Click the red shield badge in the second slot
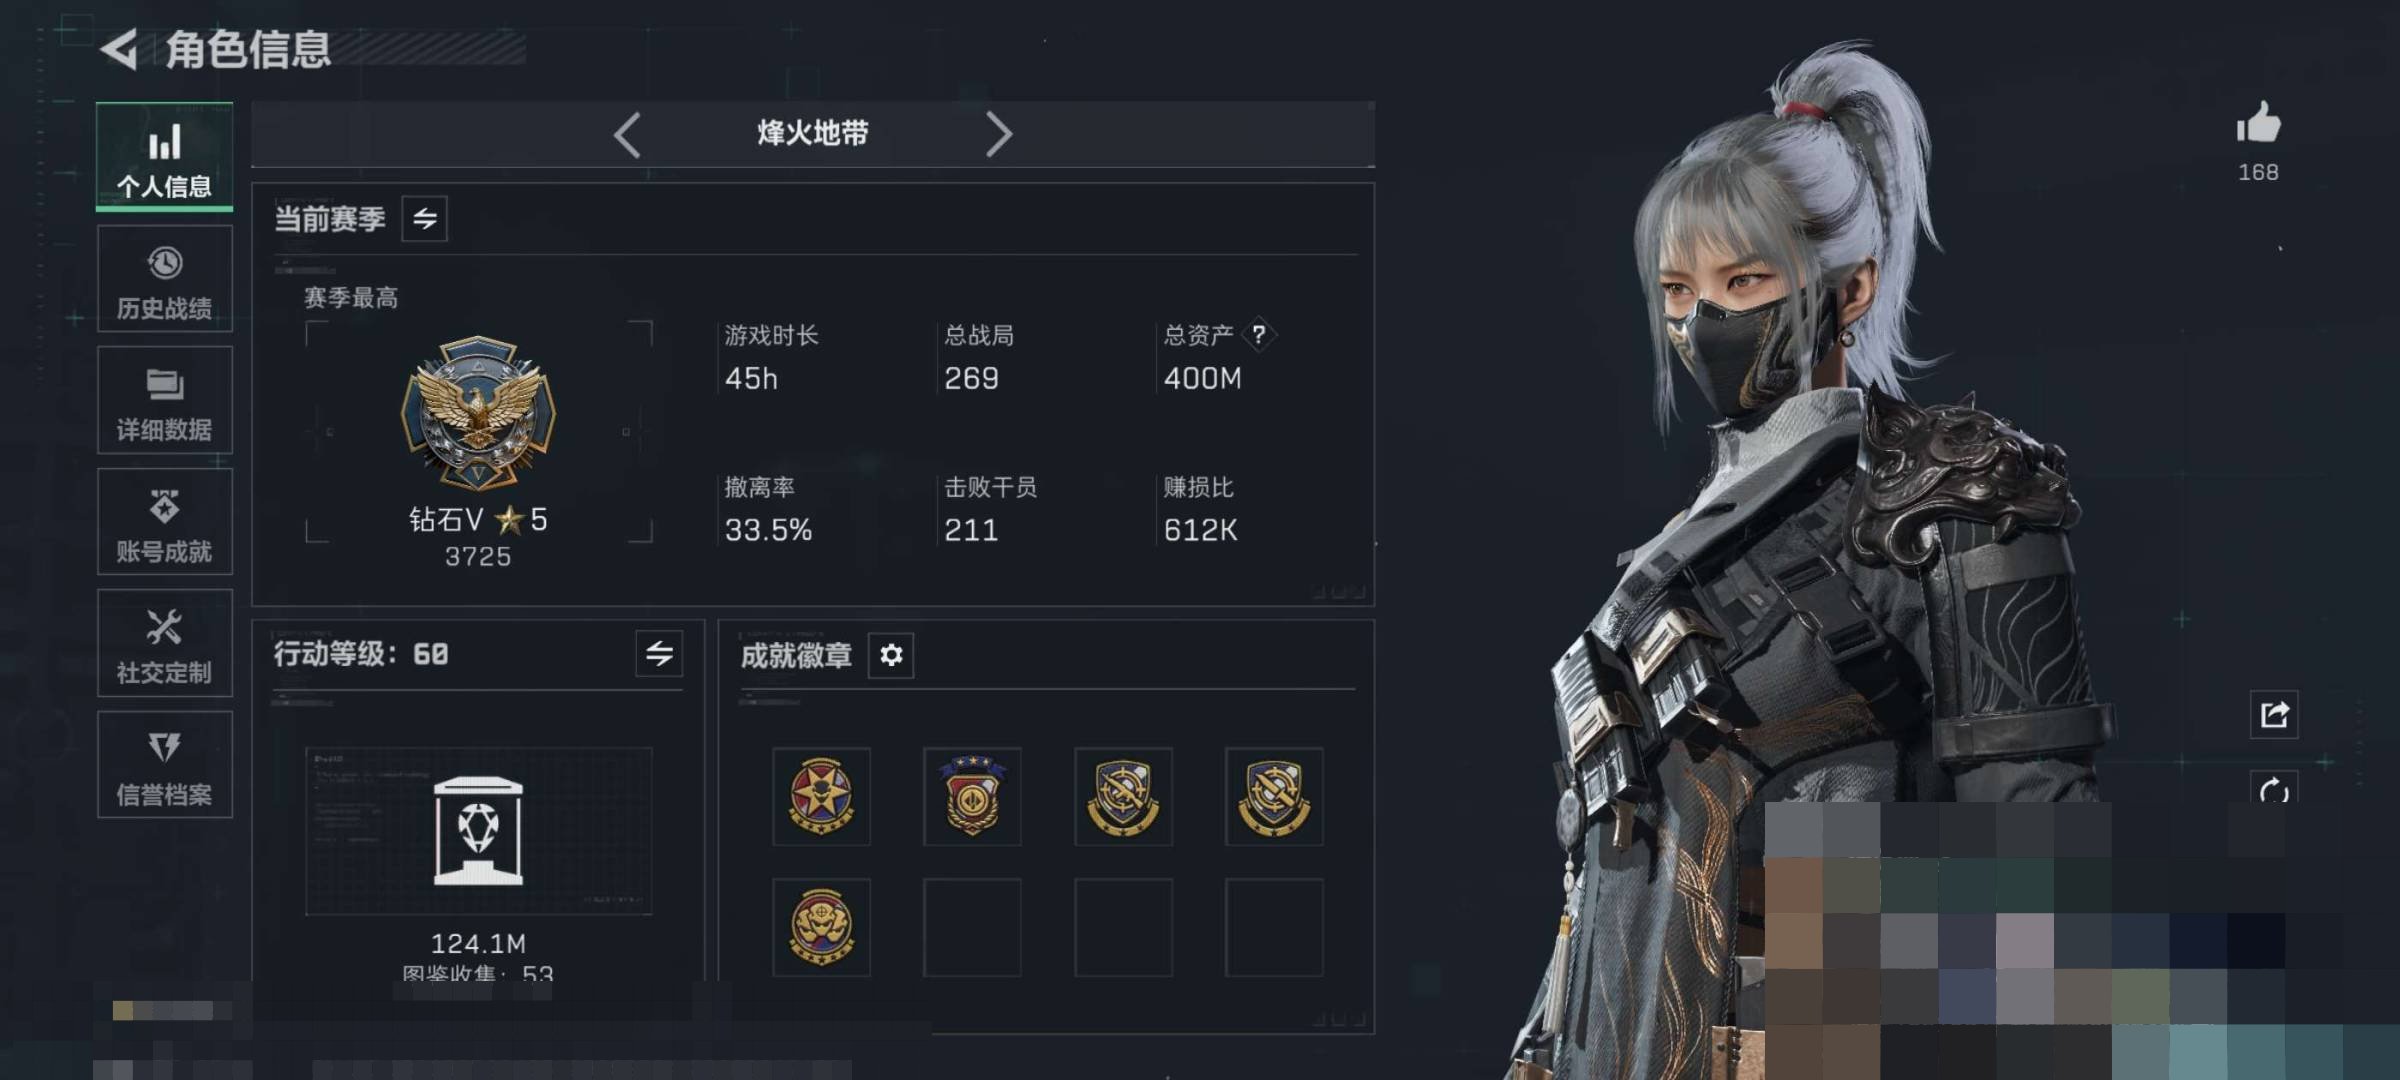 click(x=972, y=796)
